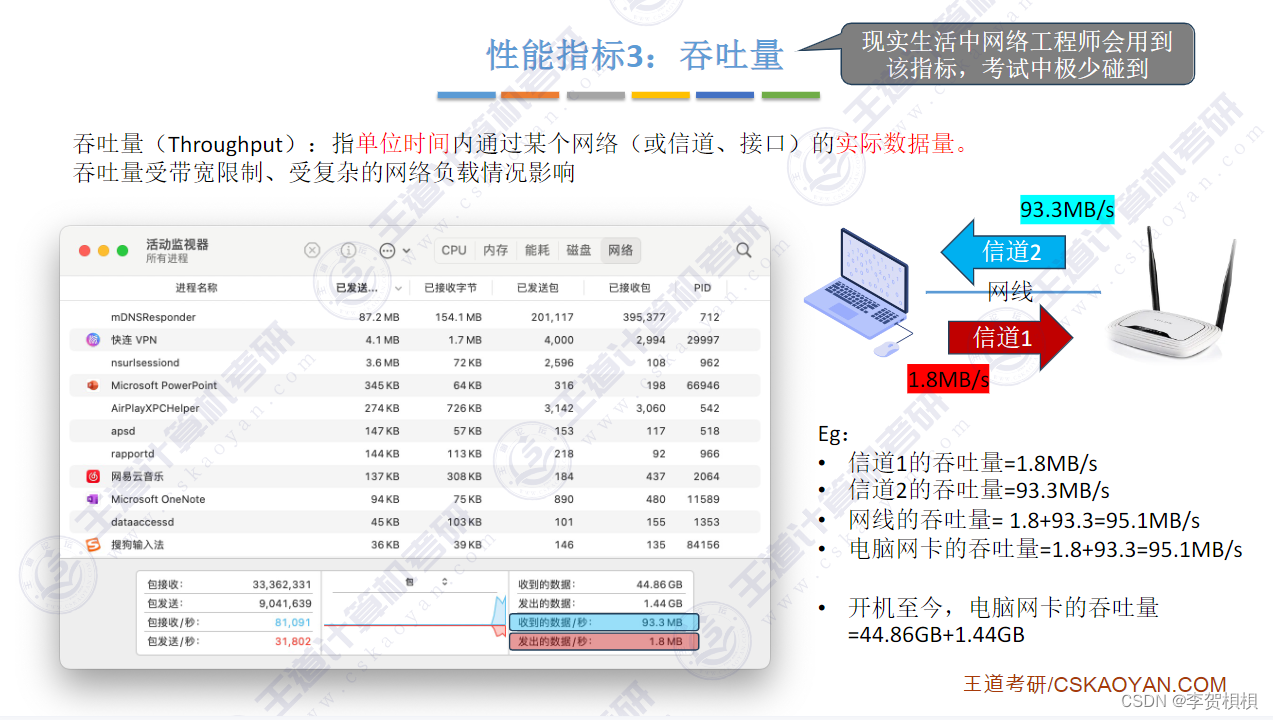Switch to the 网络 tab
The image size is (1273, 720).
click(x=621, y=250)
